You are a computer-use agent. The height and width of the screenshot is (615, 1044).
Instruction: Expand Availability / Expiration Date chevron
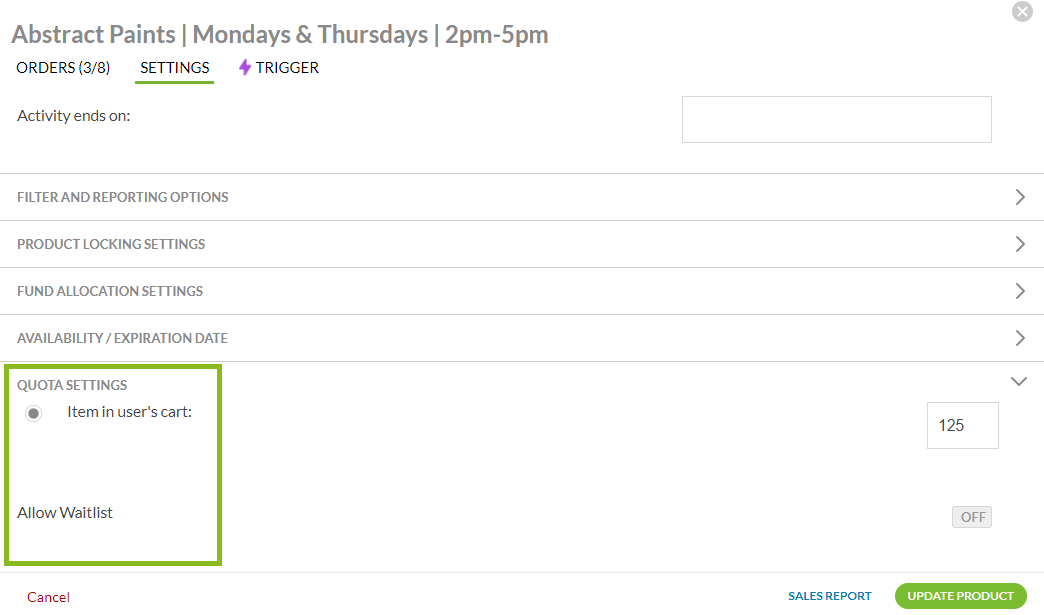coord(1020,338)
